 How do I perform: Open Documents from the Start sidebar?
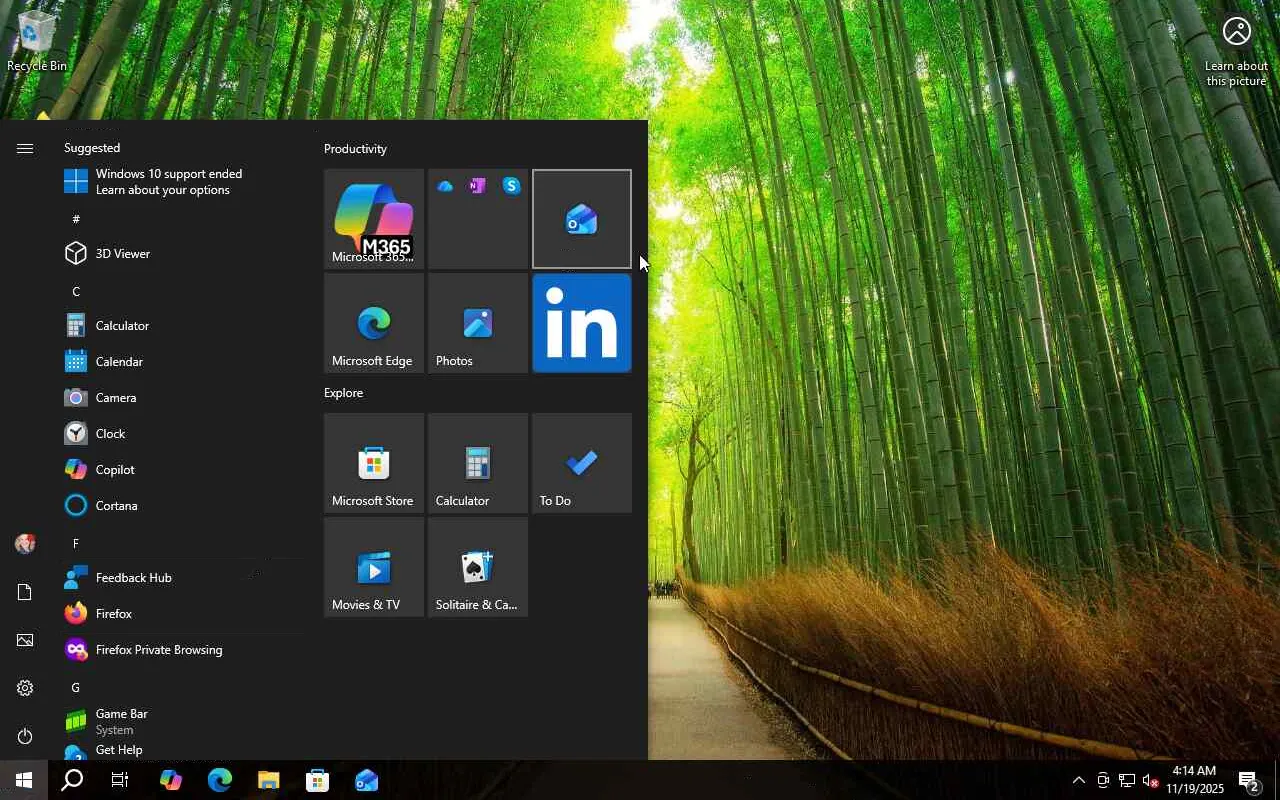[25, 592]
